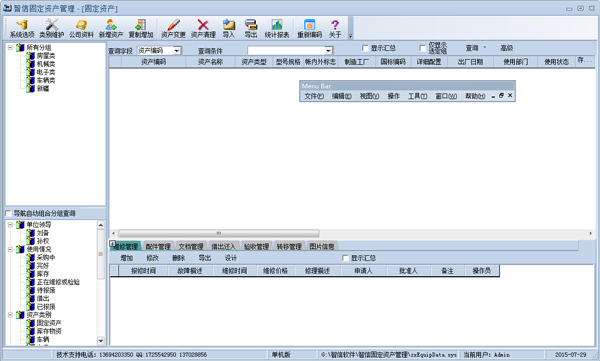The height and width of the screenshot is (361, 600).
Task: Switch to the 验收管理 tab
Action: coord(256,247)
